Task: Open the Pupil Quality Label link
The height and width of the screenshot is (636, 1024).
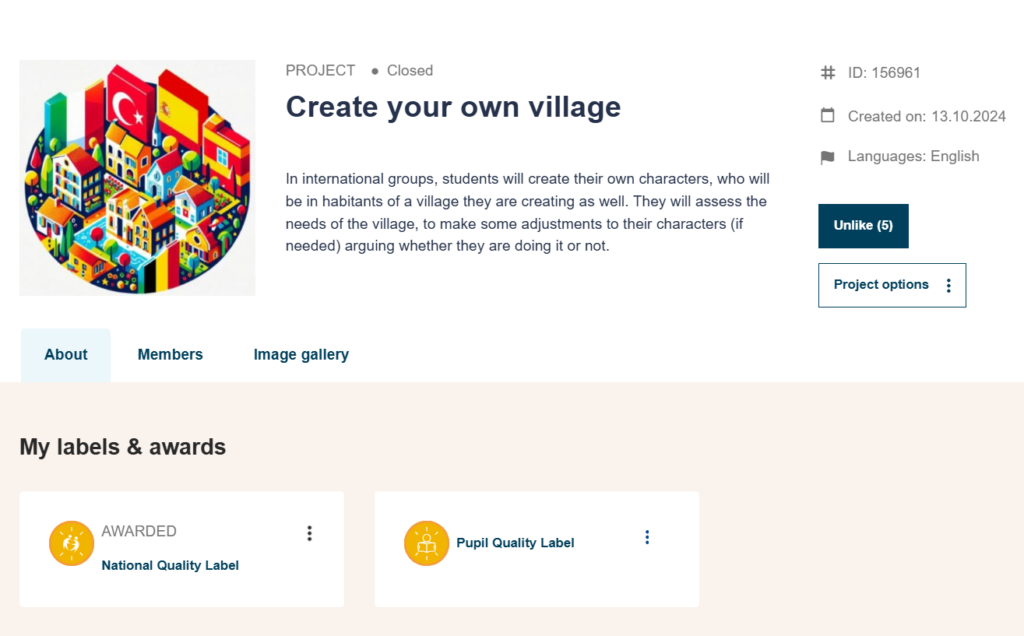Action: click(x=515, y=543)
